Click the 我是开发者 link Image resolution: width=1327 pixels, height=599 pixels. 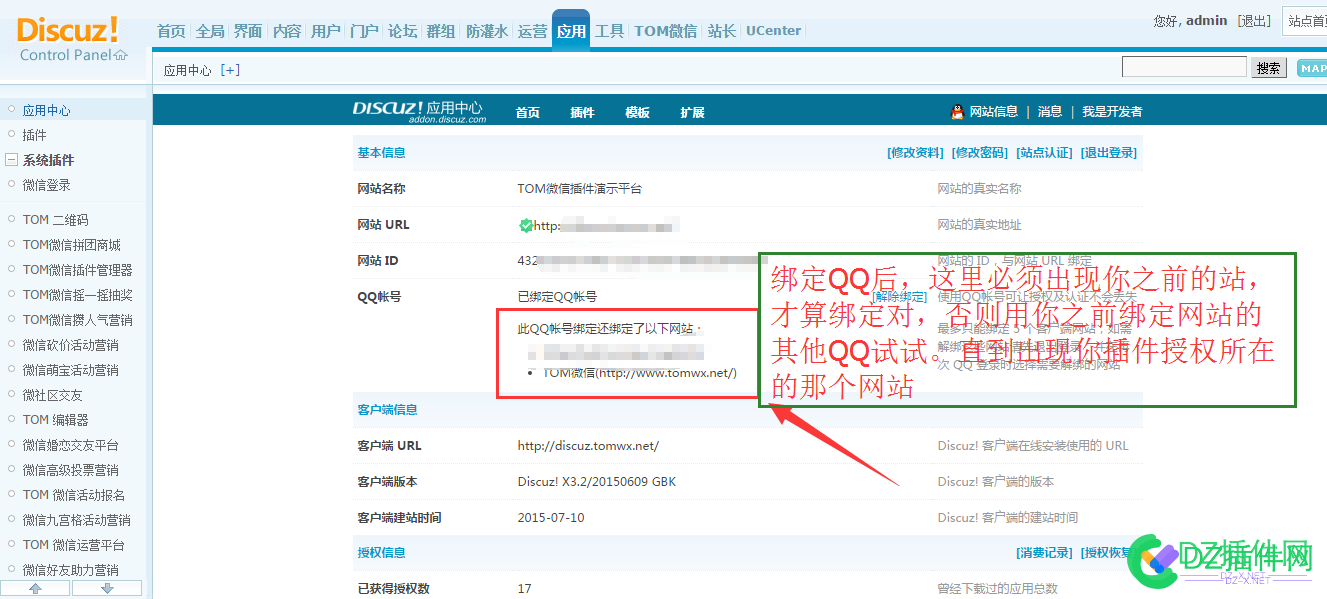coord(1112,112)
